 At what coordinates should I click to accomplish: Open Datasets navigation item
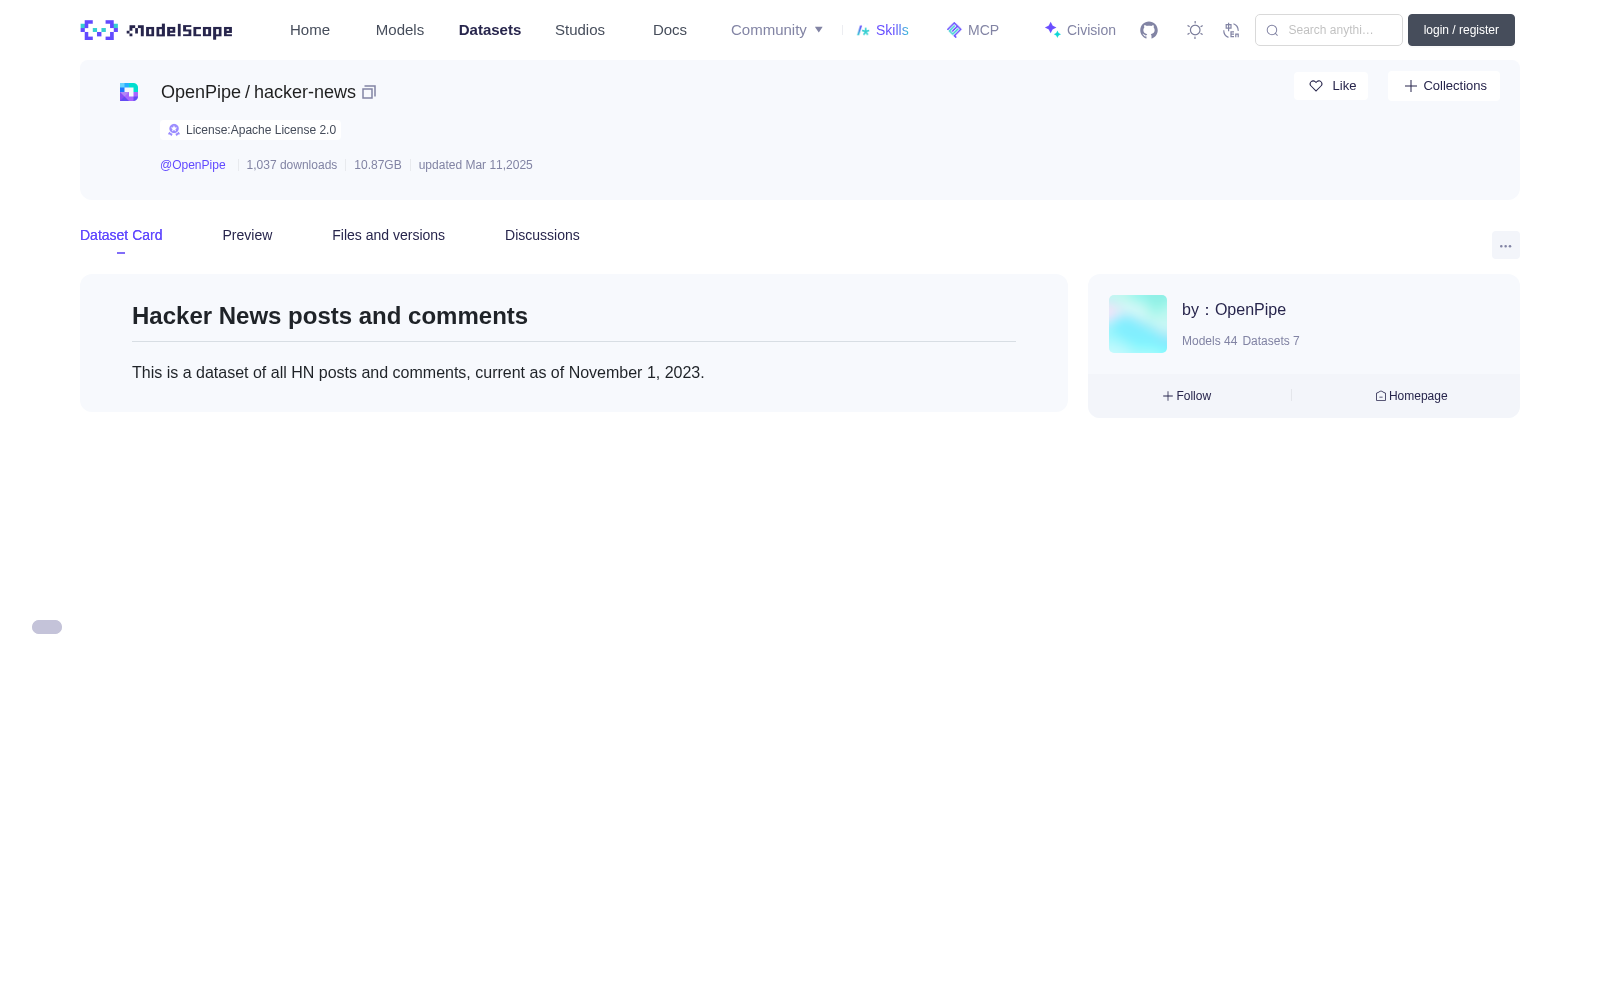490,30
